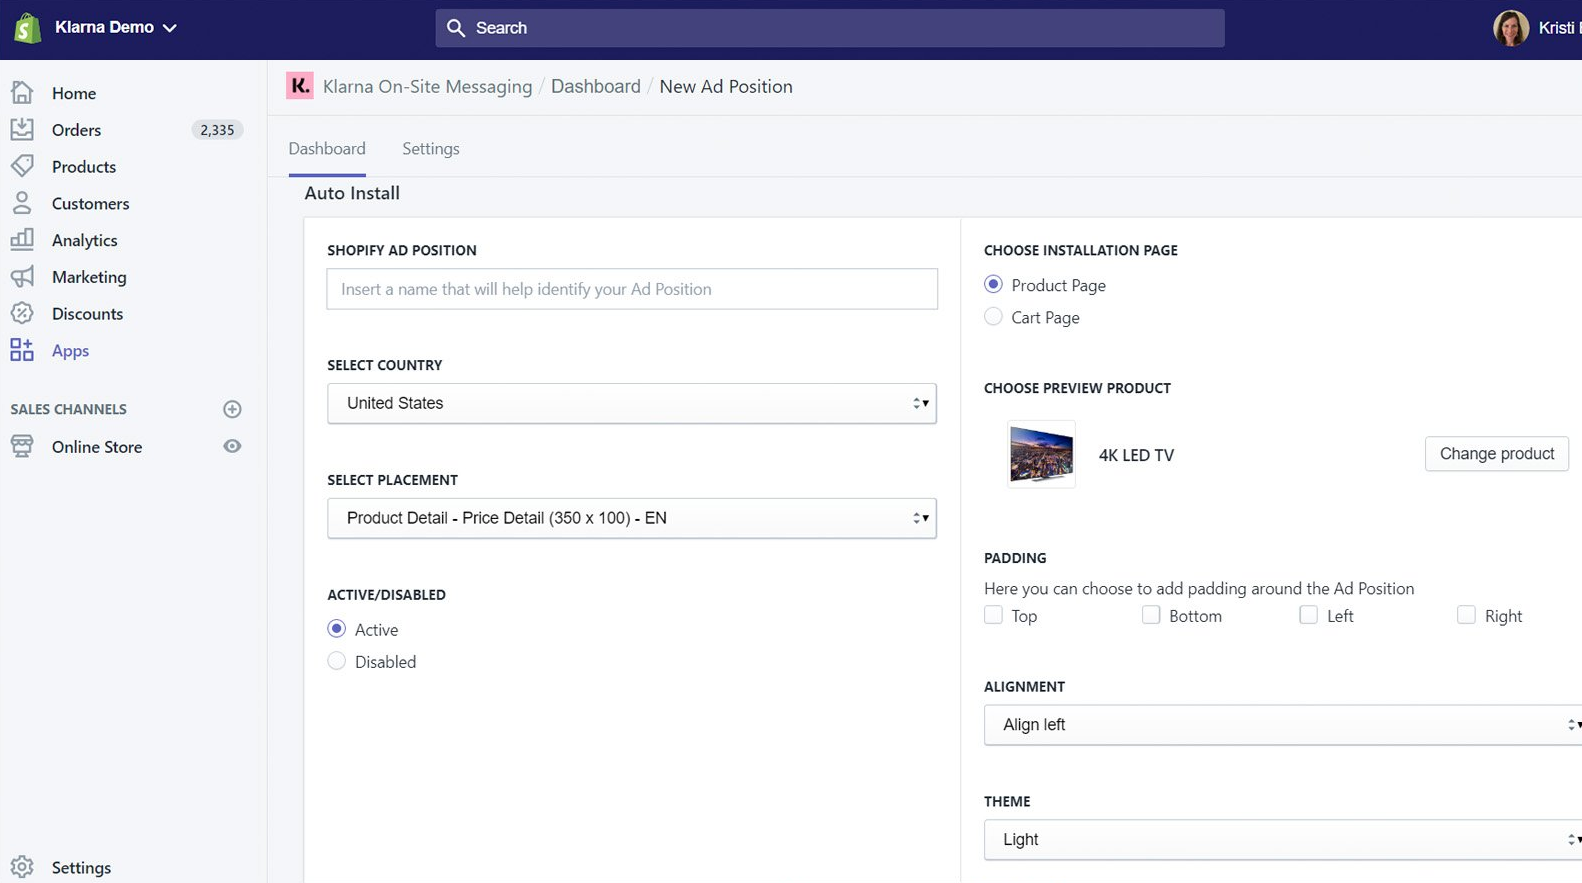
Task: Click the Products tag icon
Action: click(22, 166)
